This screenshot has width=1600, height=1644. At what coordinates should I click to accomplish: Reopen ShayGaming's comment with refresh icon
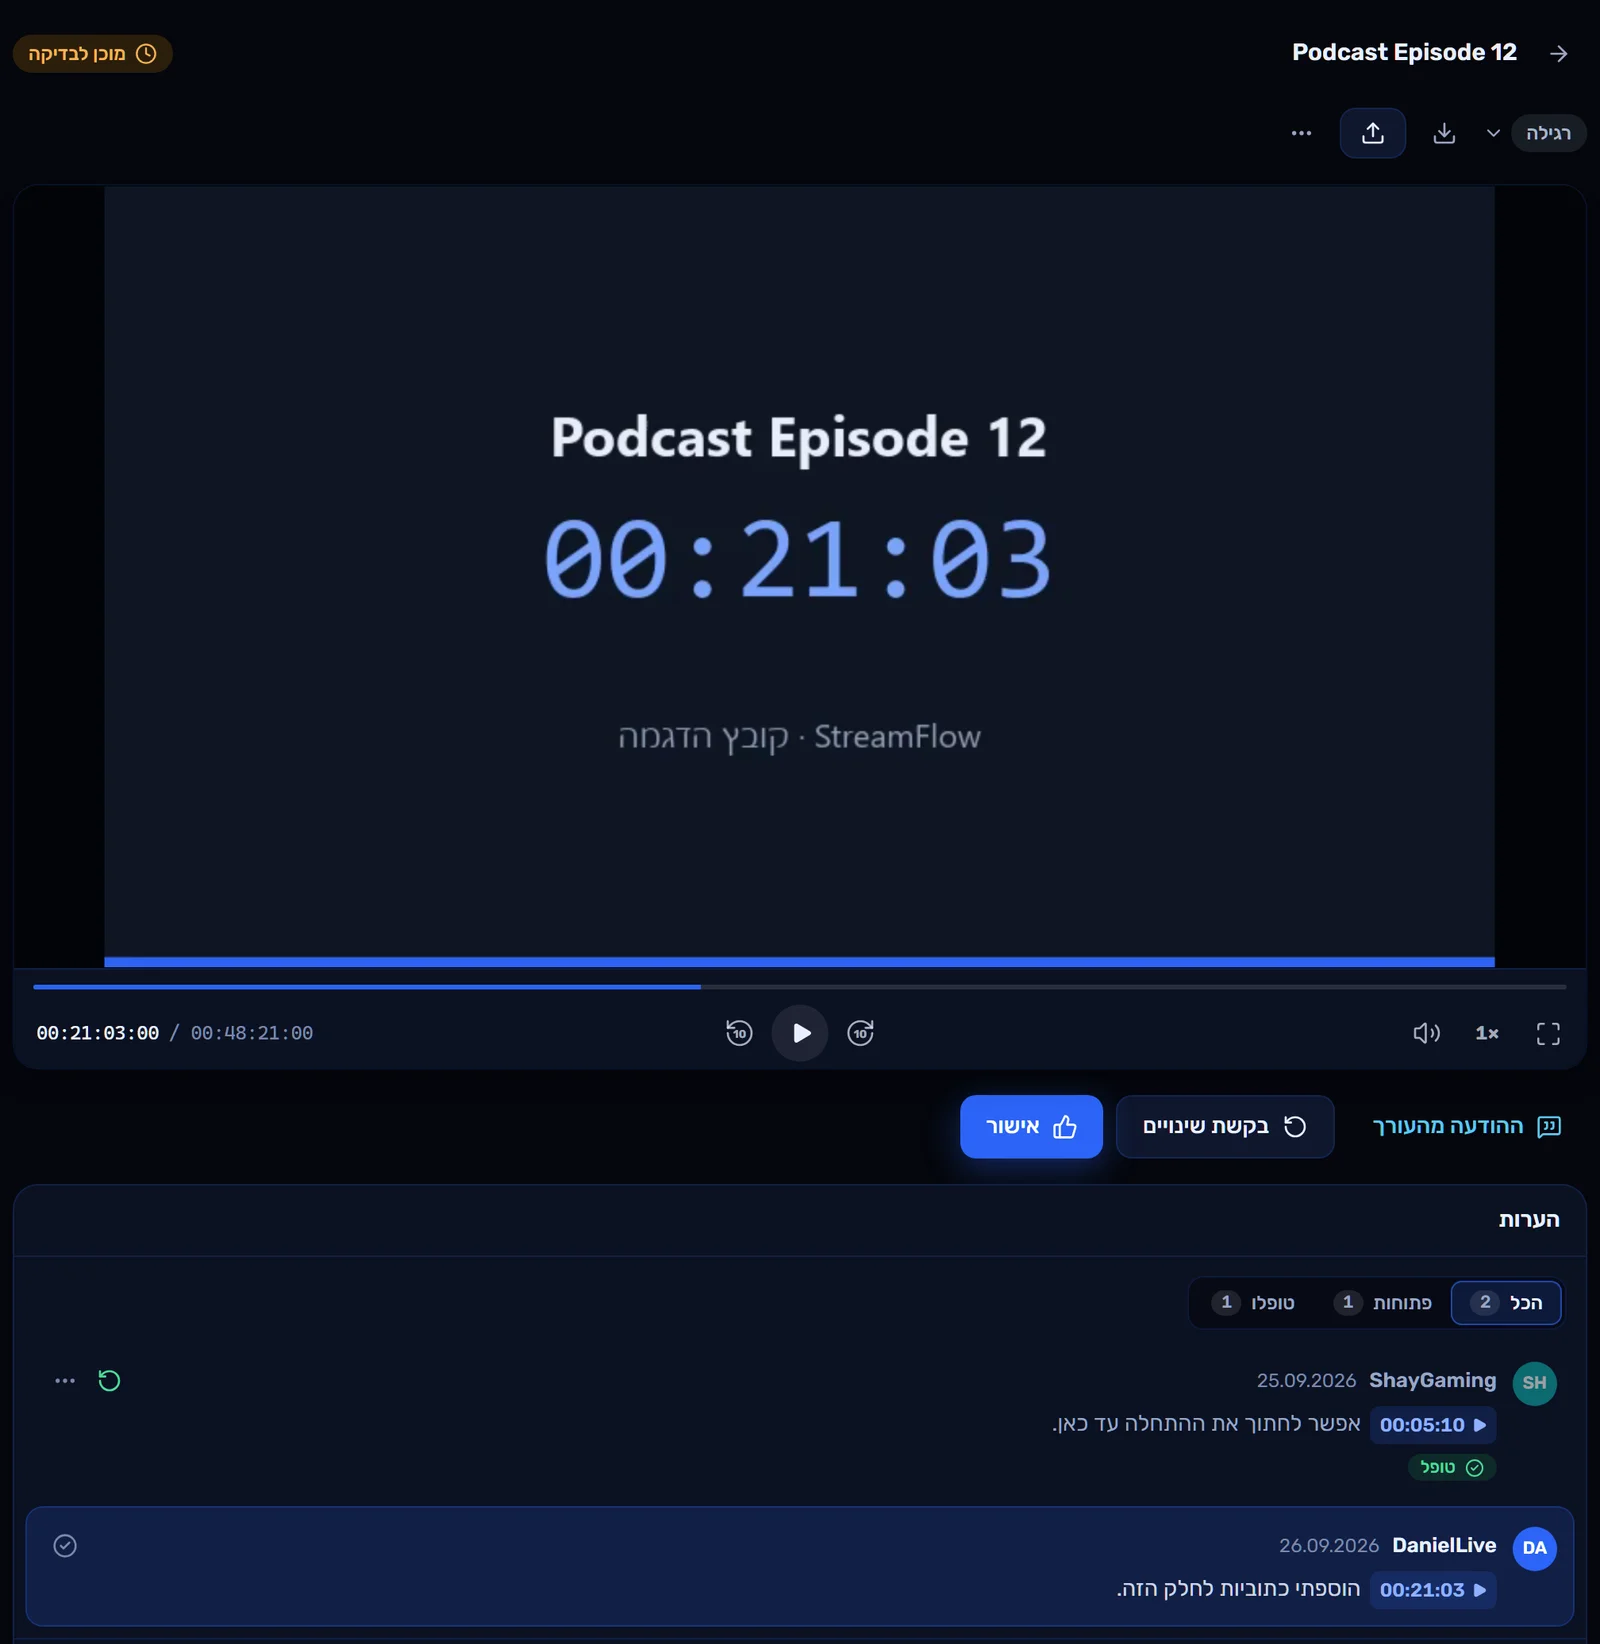coord(109,1381)
